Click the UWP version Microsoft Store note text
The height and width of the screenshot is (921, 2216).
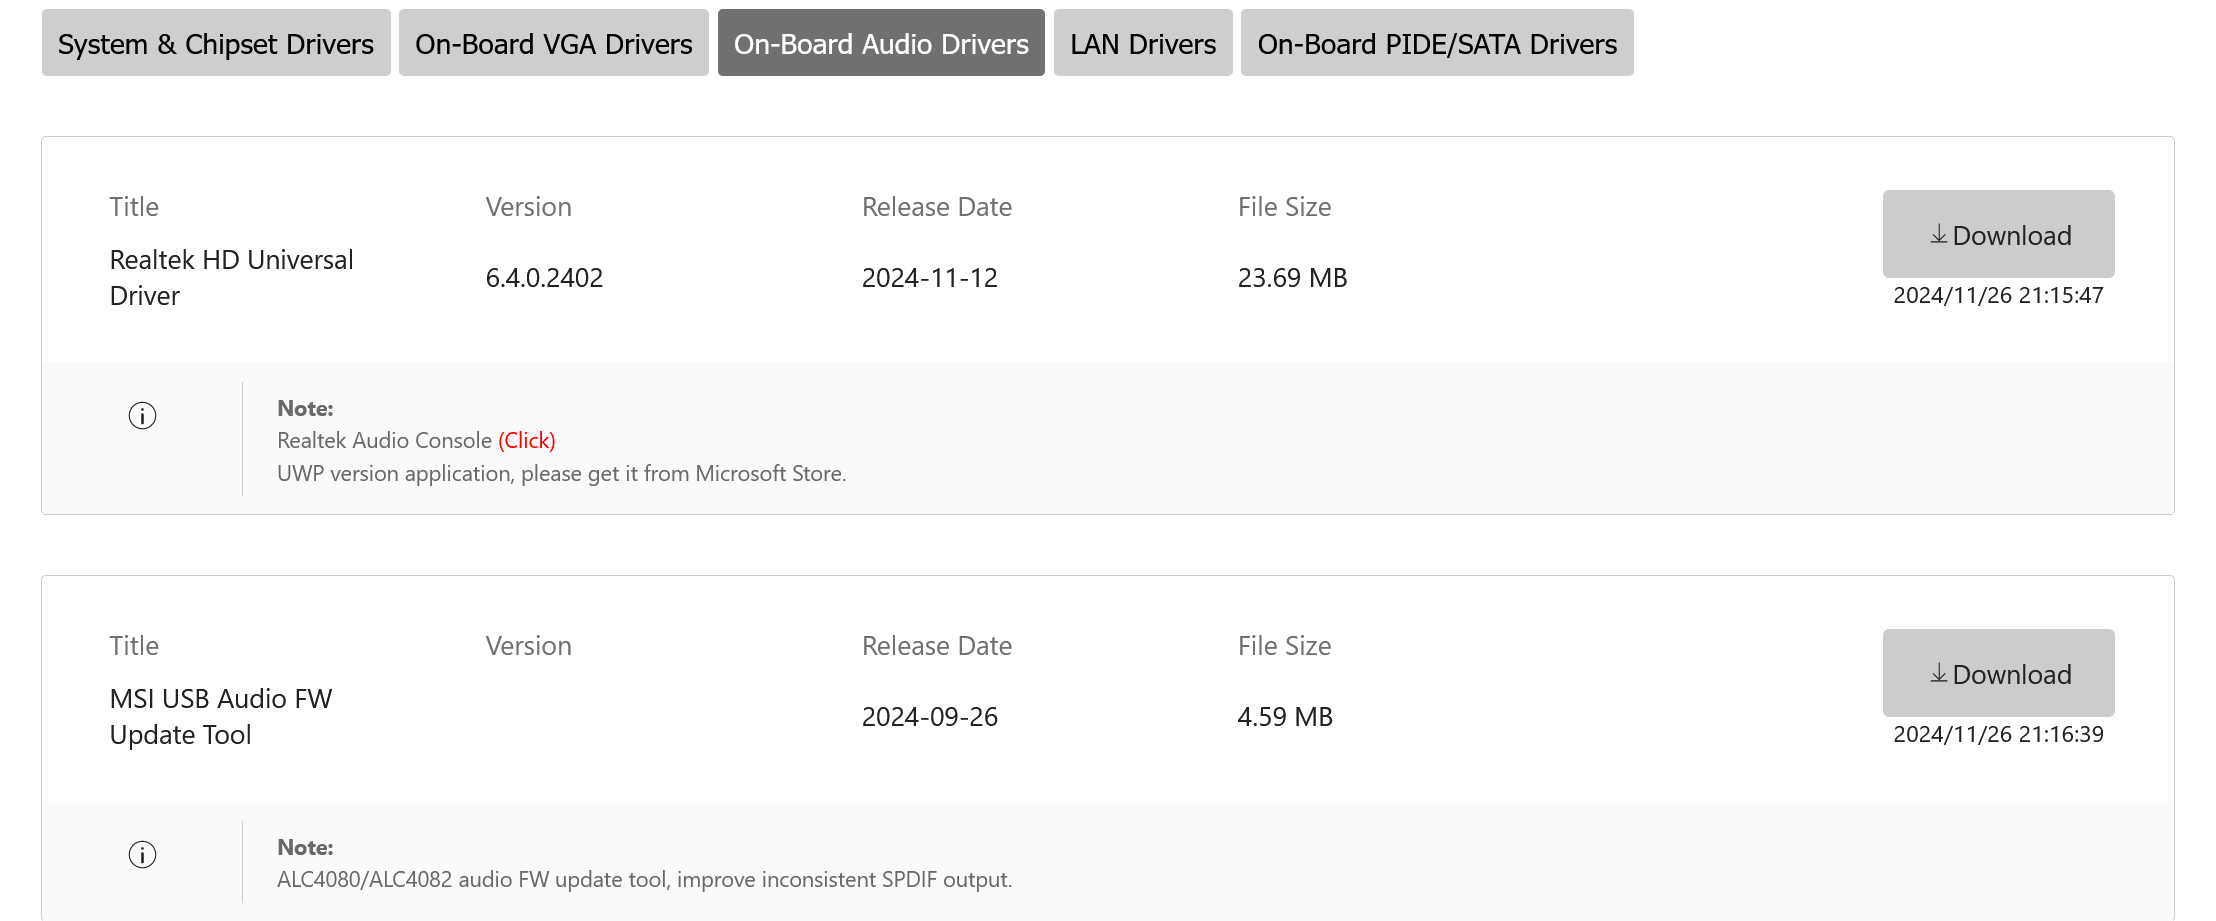pos(561,474)
